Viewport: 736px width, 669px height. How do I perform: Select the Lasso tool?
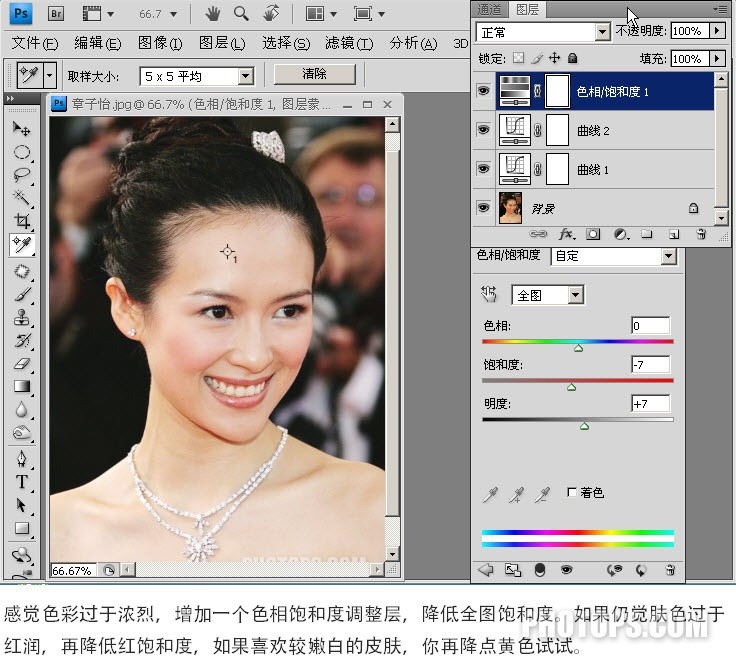point(21,175)
